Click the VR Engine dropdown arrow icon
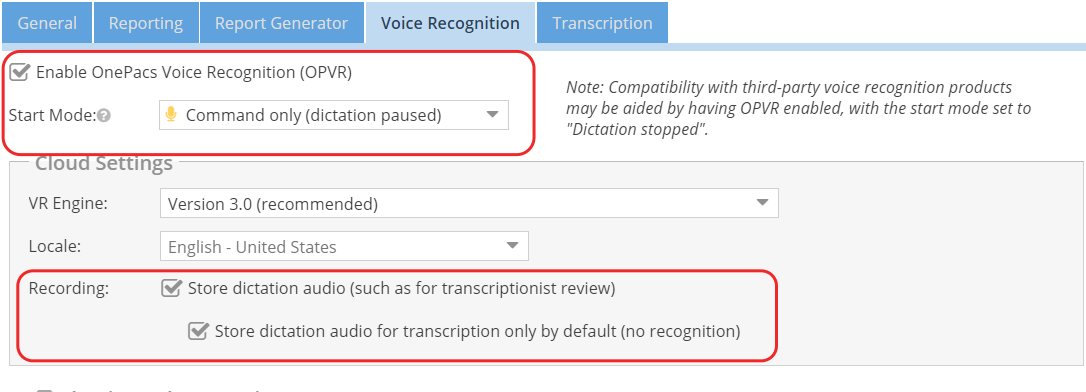 (763, 203)
